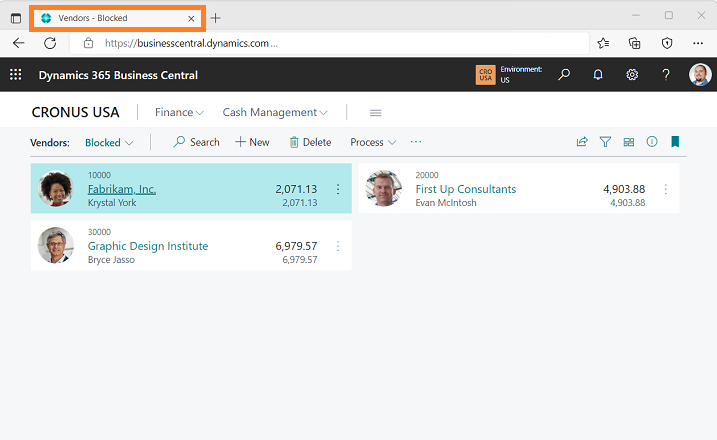Click the bold 6,979.57 balance value
The width and height of the screenshot is (717, 440).
[x=296, y=246]
